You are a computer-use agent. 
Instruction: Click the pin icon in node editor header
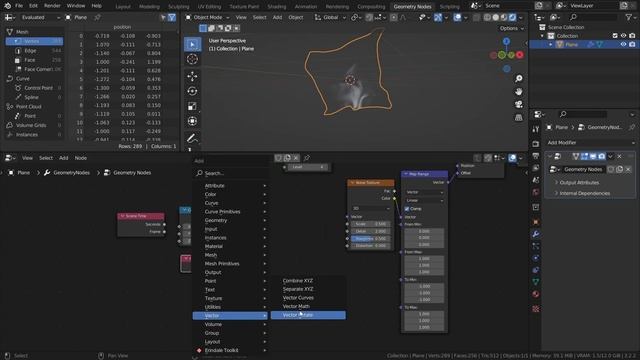point(307,158)
